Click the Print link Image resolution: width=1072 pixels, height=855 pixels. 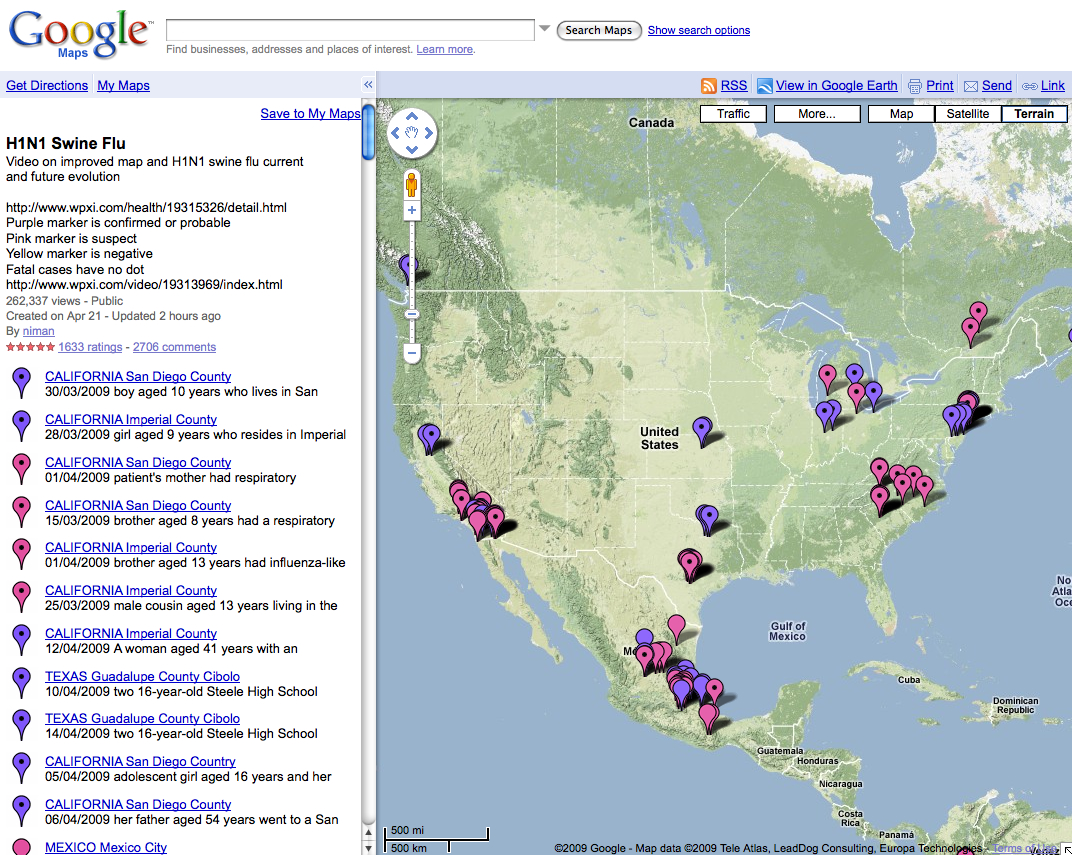coord(939,85)
